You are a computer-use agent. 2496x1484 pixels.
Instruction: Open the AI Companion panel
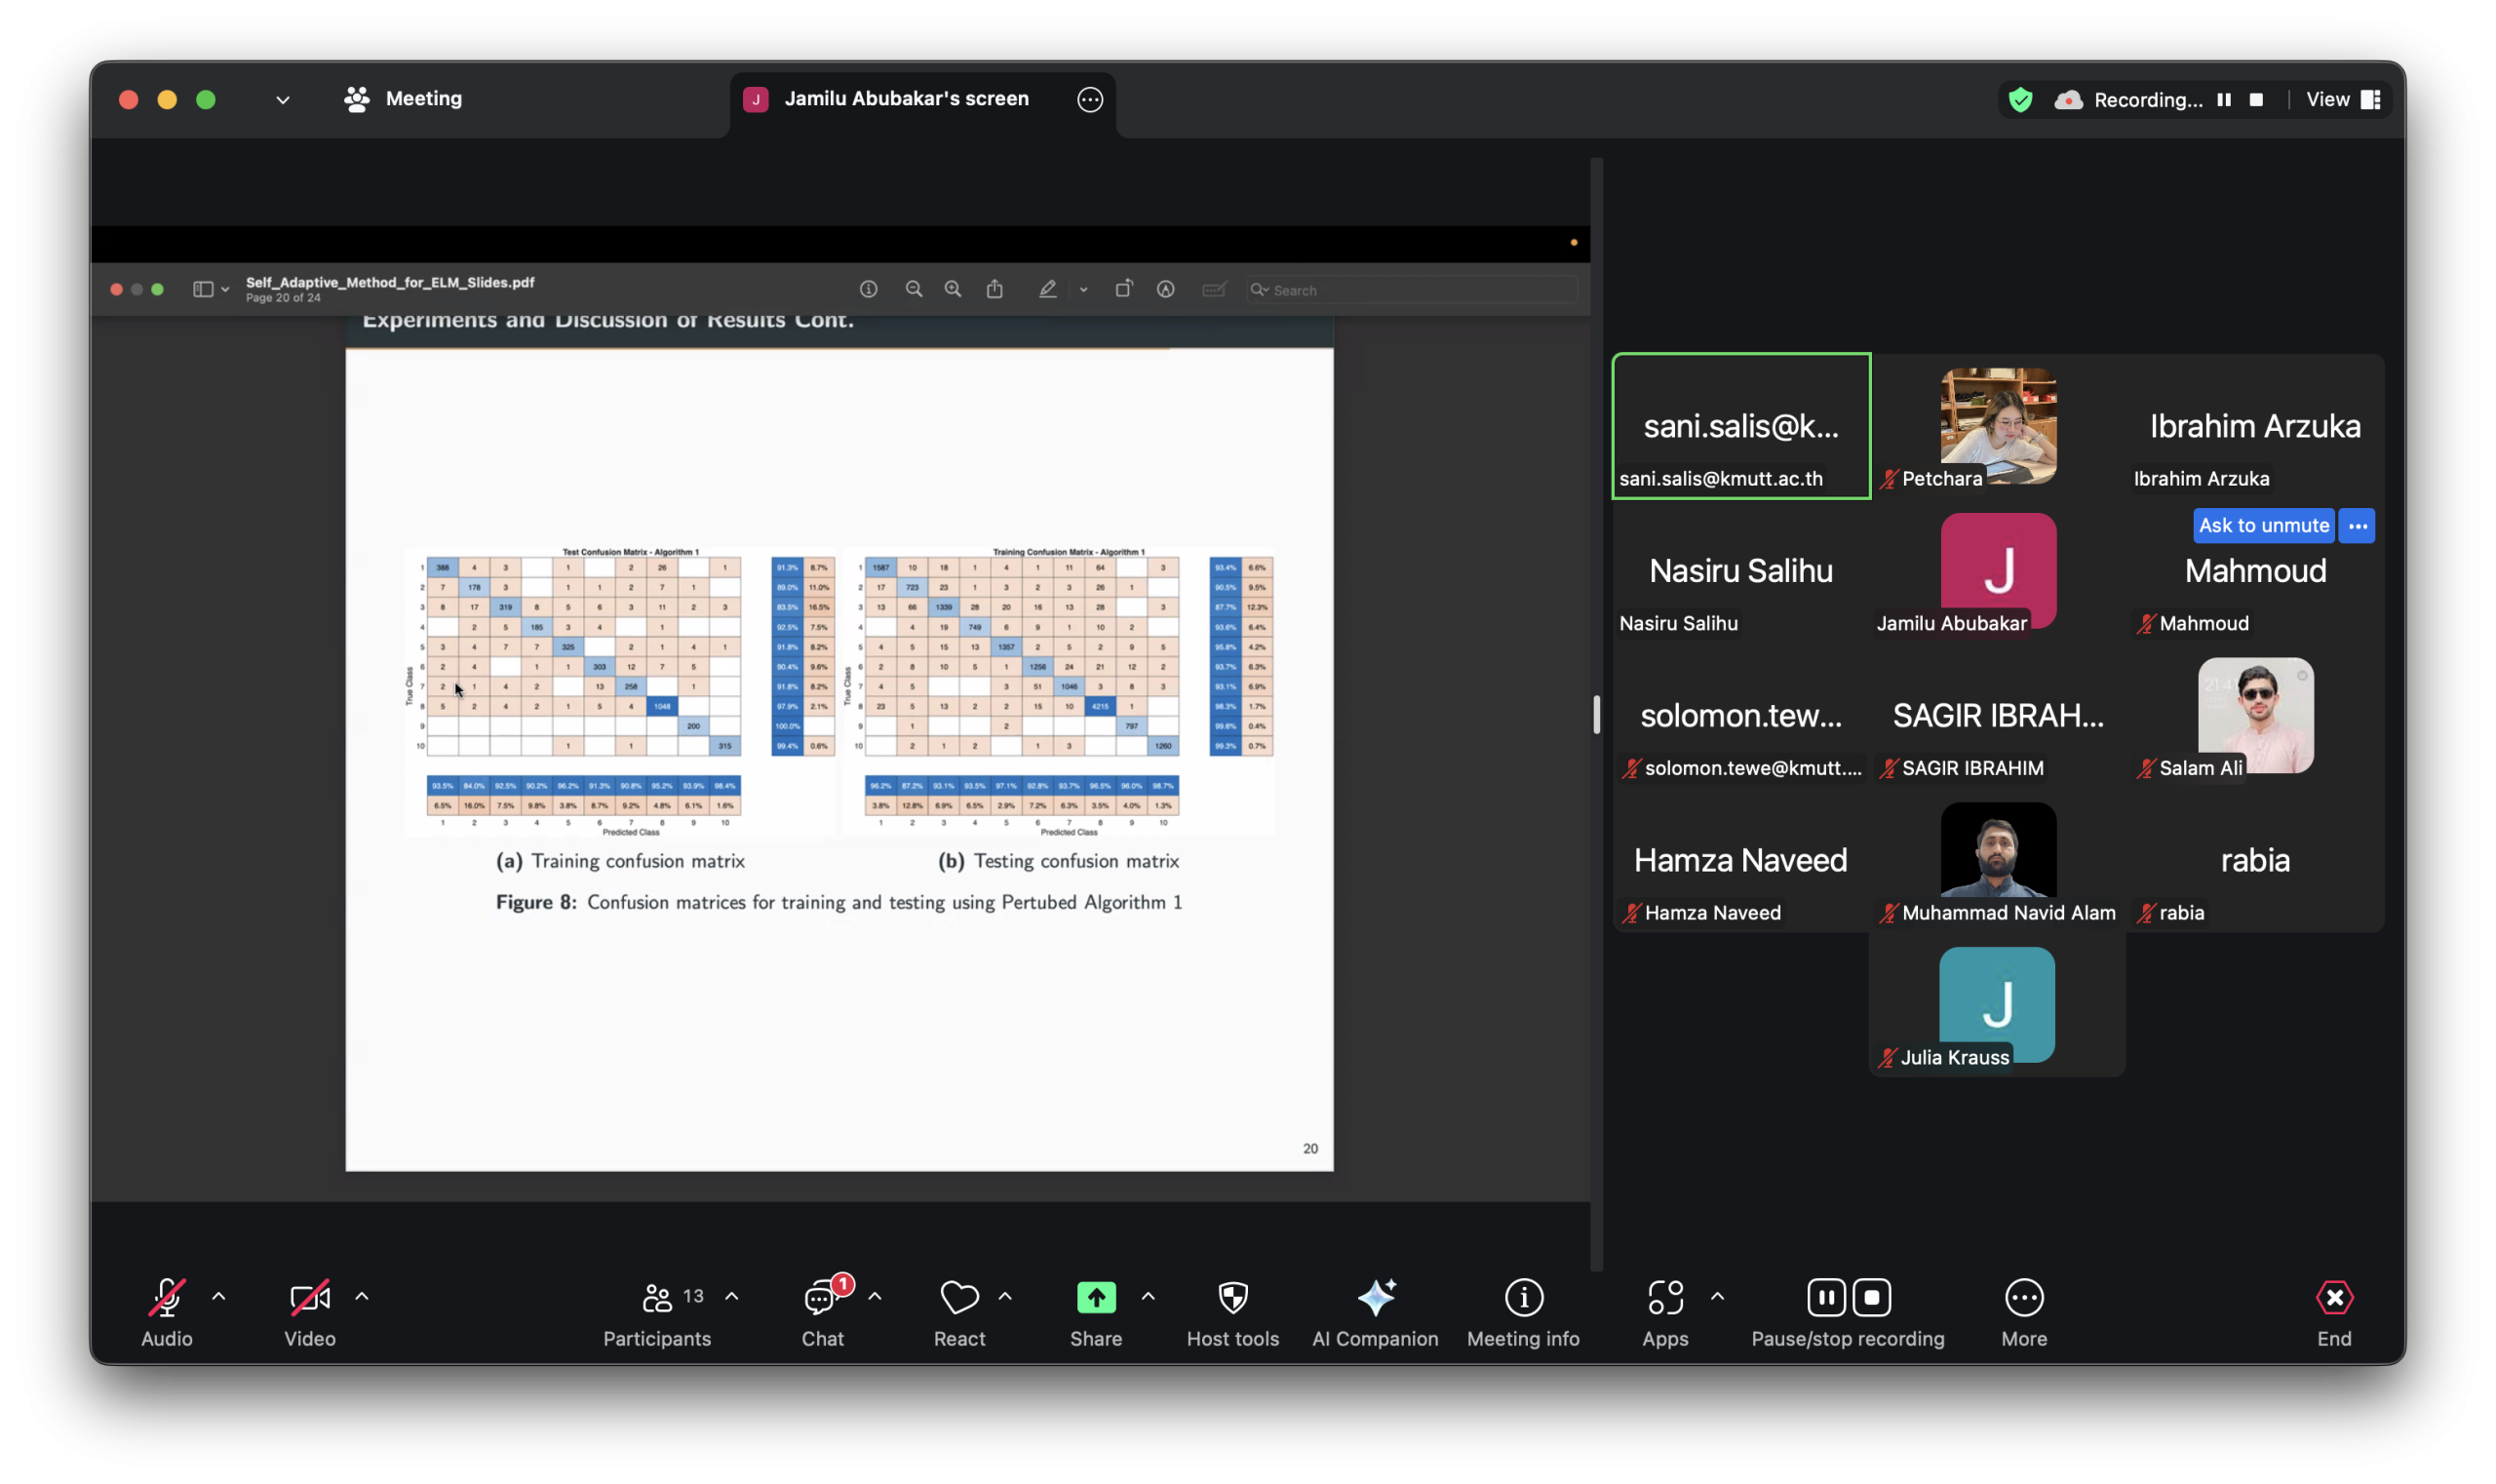pyautogui.click(x=1375, y=1298)
